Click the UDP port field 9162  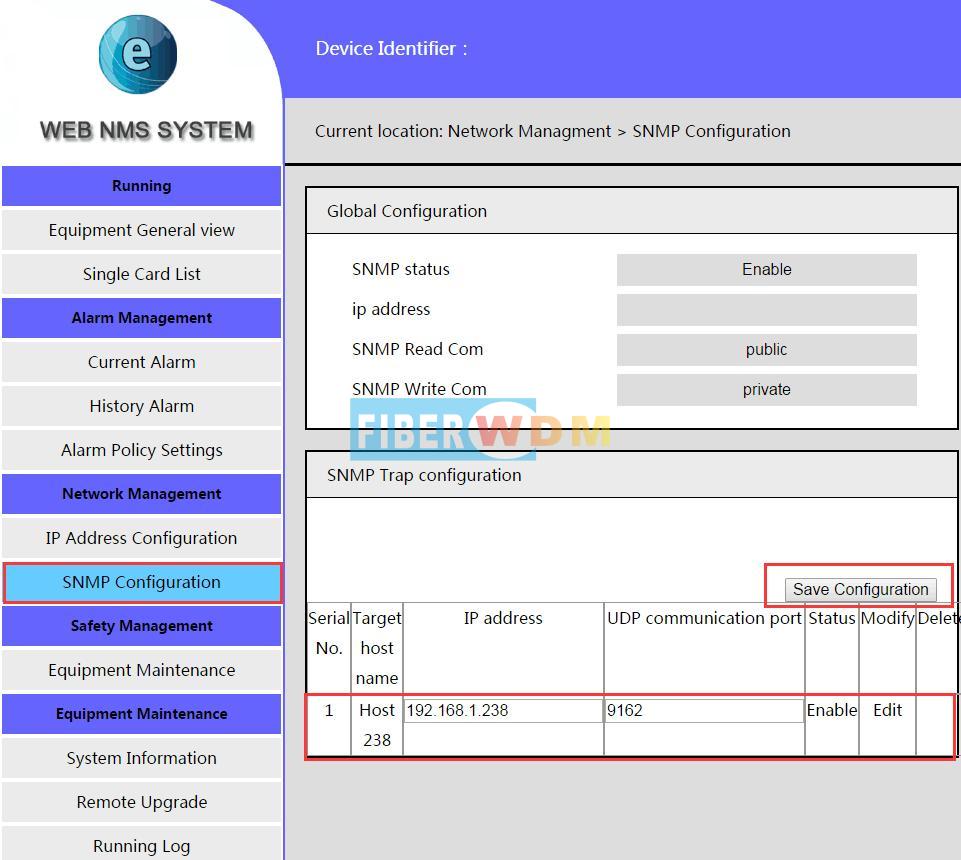704,710
